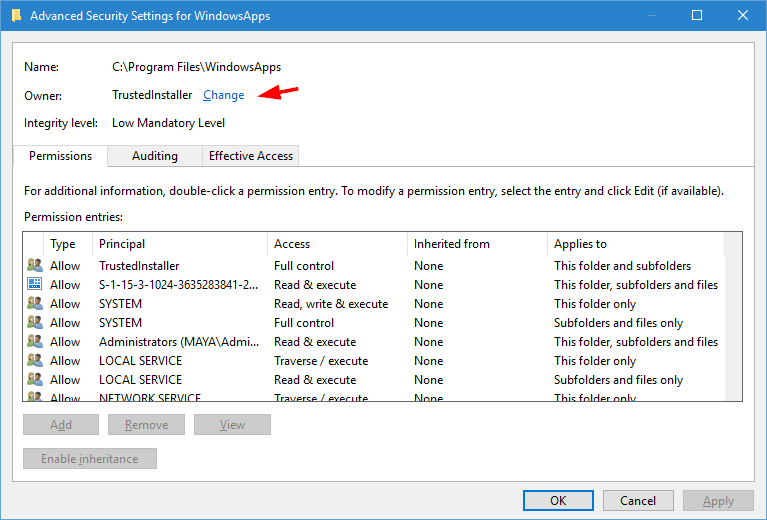Click the Allow cell in the Administrators row
Image resolution: width=767 pixels, height=520 pixels.
coord(65,342)
